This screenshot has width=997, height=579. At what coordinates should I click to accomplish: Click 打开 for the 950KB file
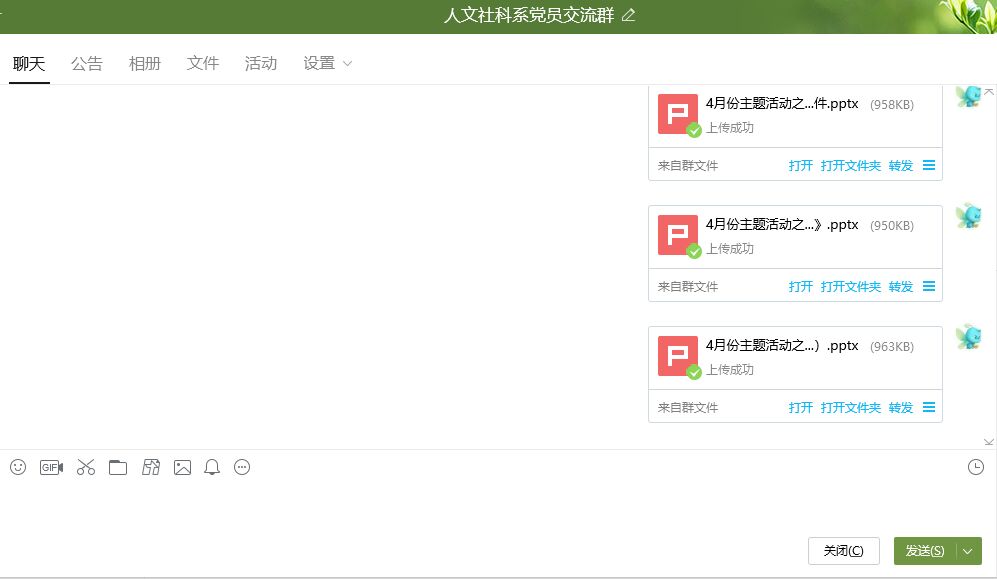pos(801,286)
